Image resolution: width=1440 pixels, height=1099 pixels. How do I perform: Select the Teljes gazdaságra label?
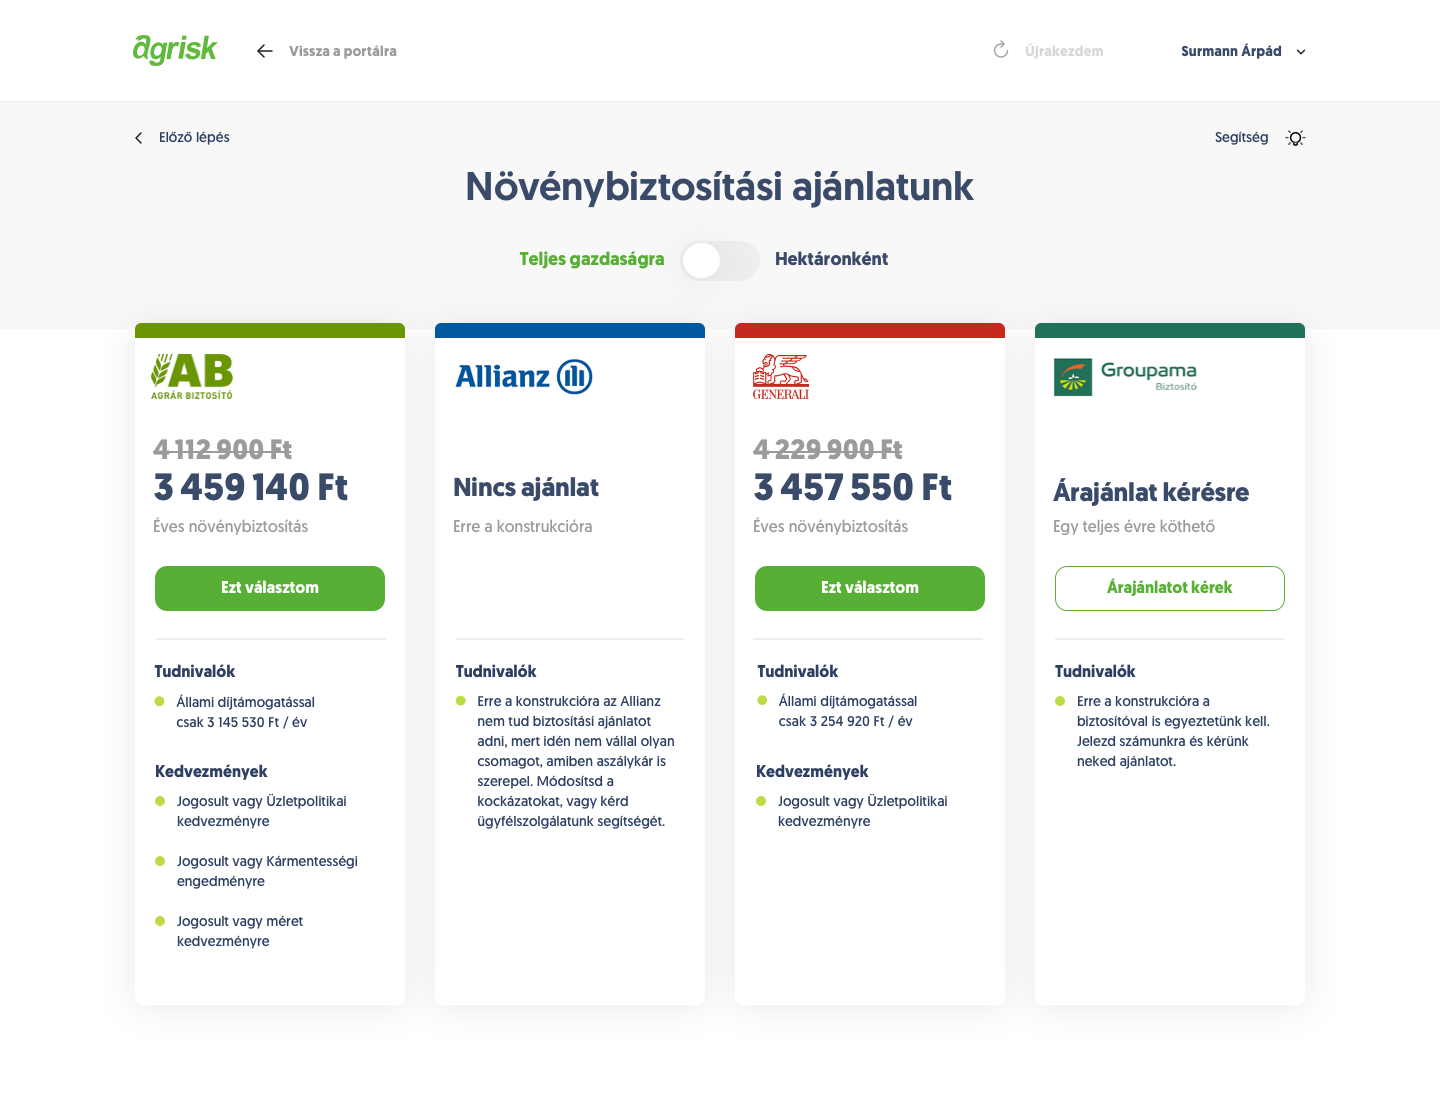point(592,259)
